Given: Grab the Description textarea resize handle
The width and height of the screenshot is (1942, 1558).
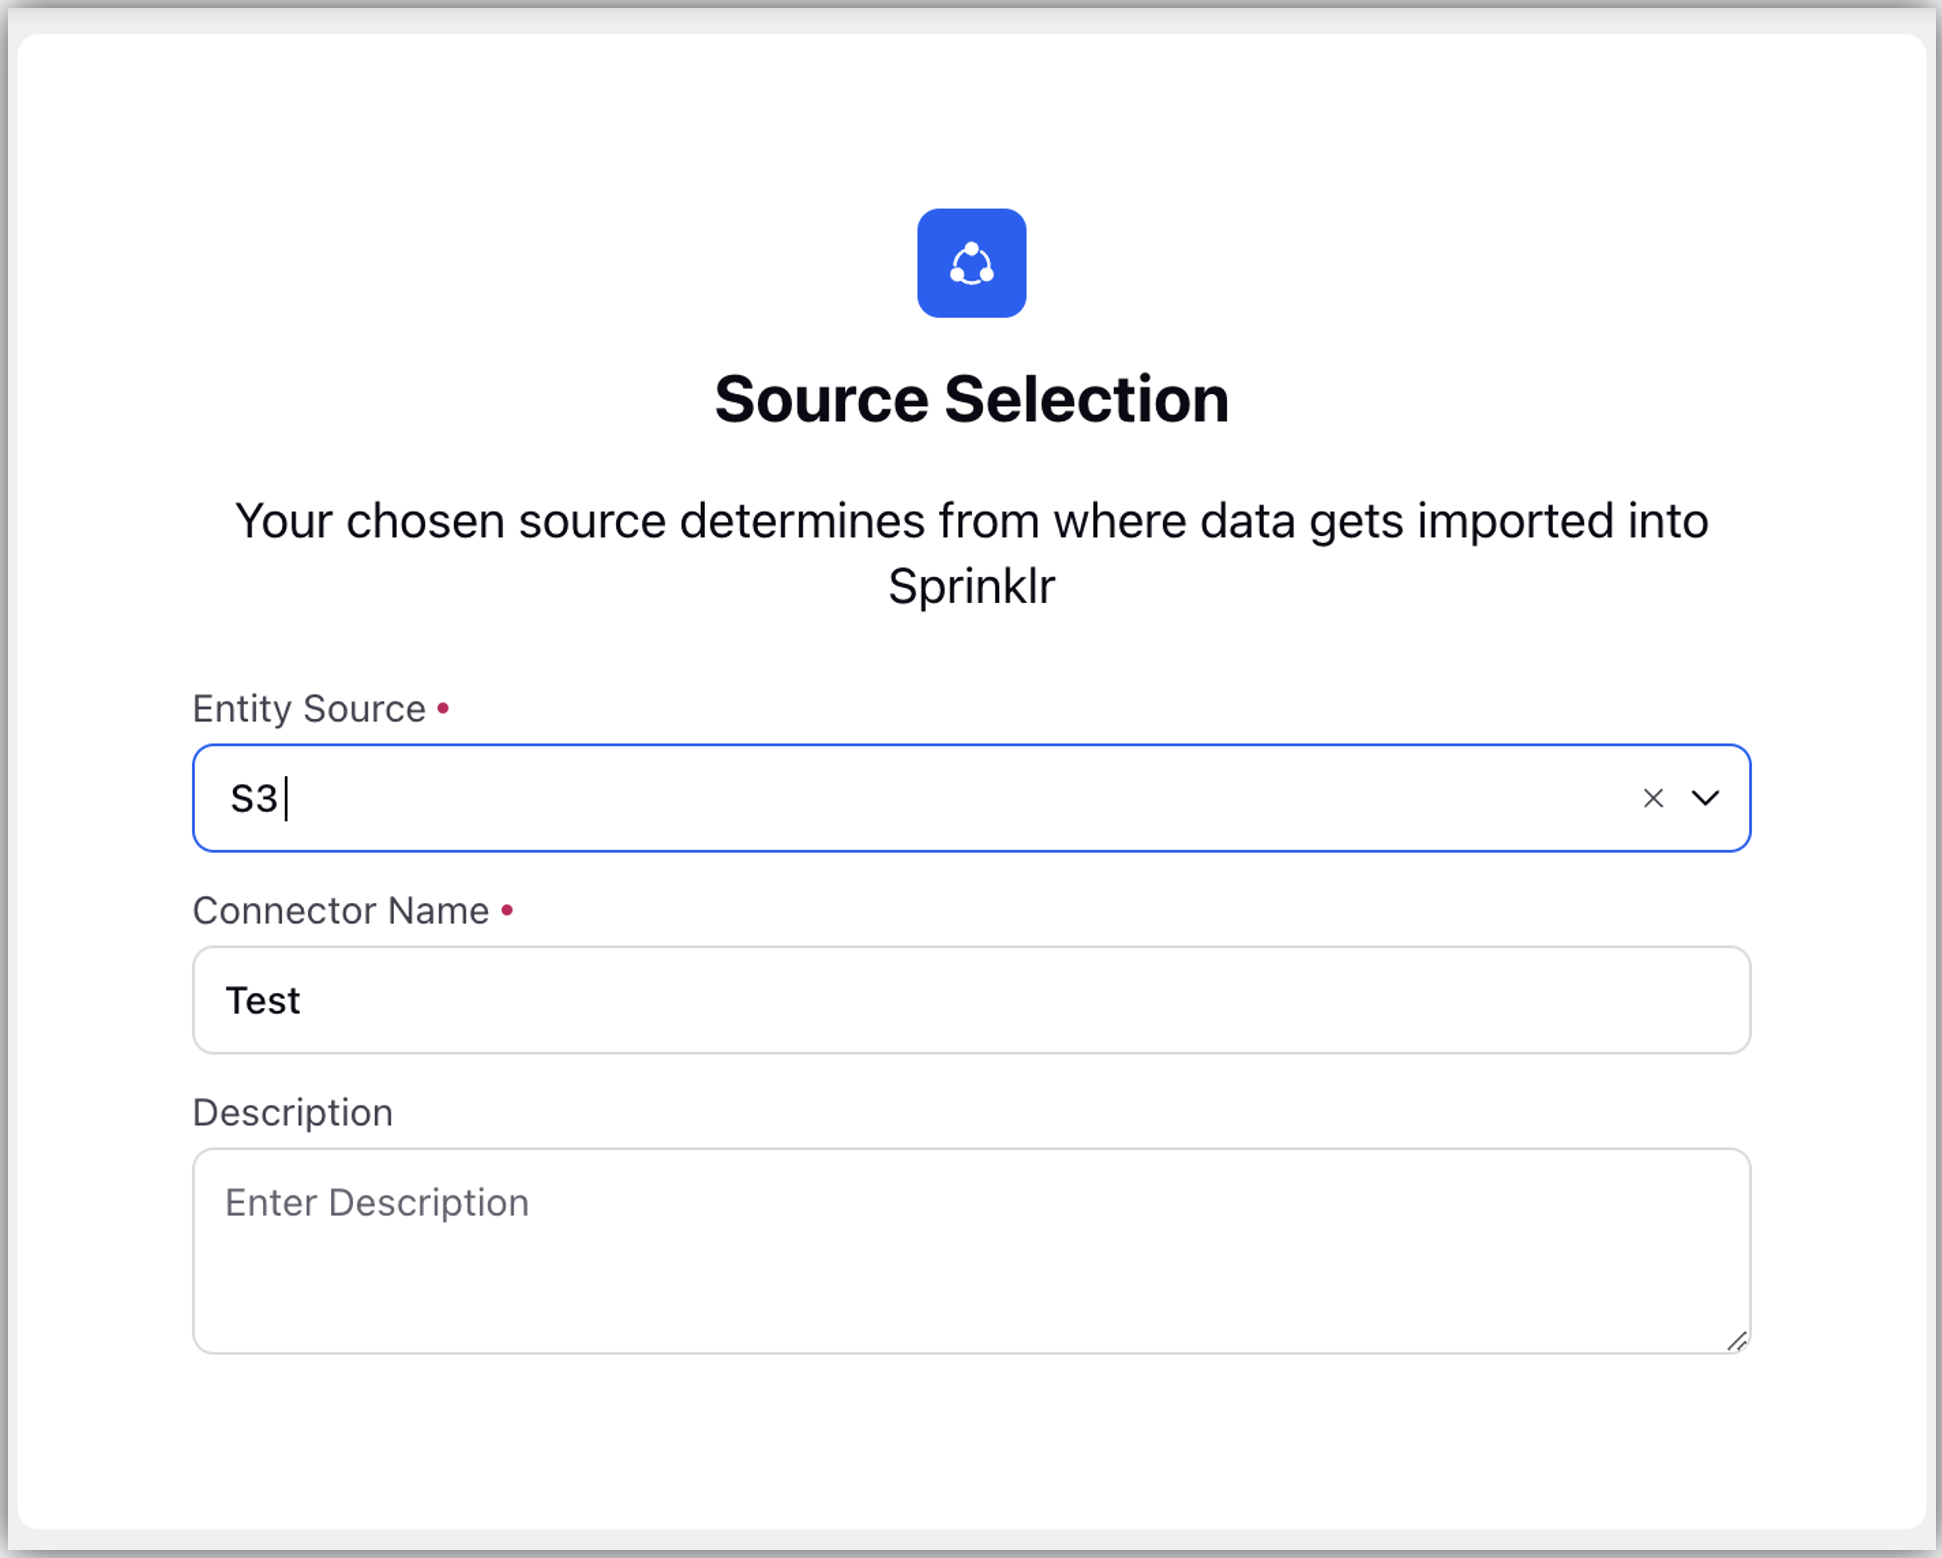Looking at the screenshot, I should tap(1737, 1341).
